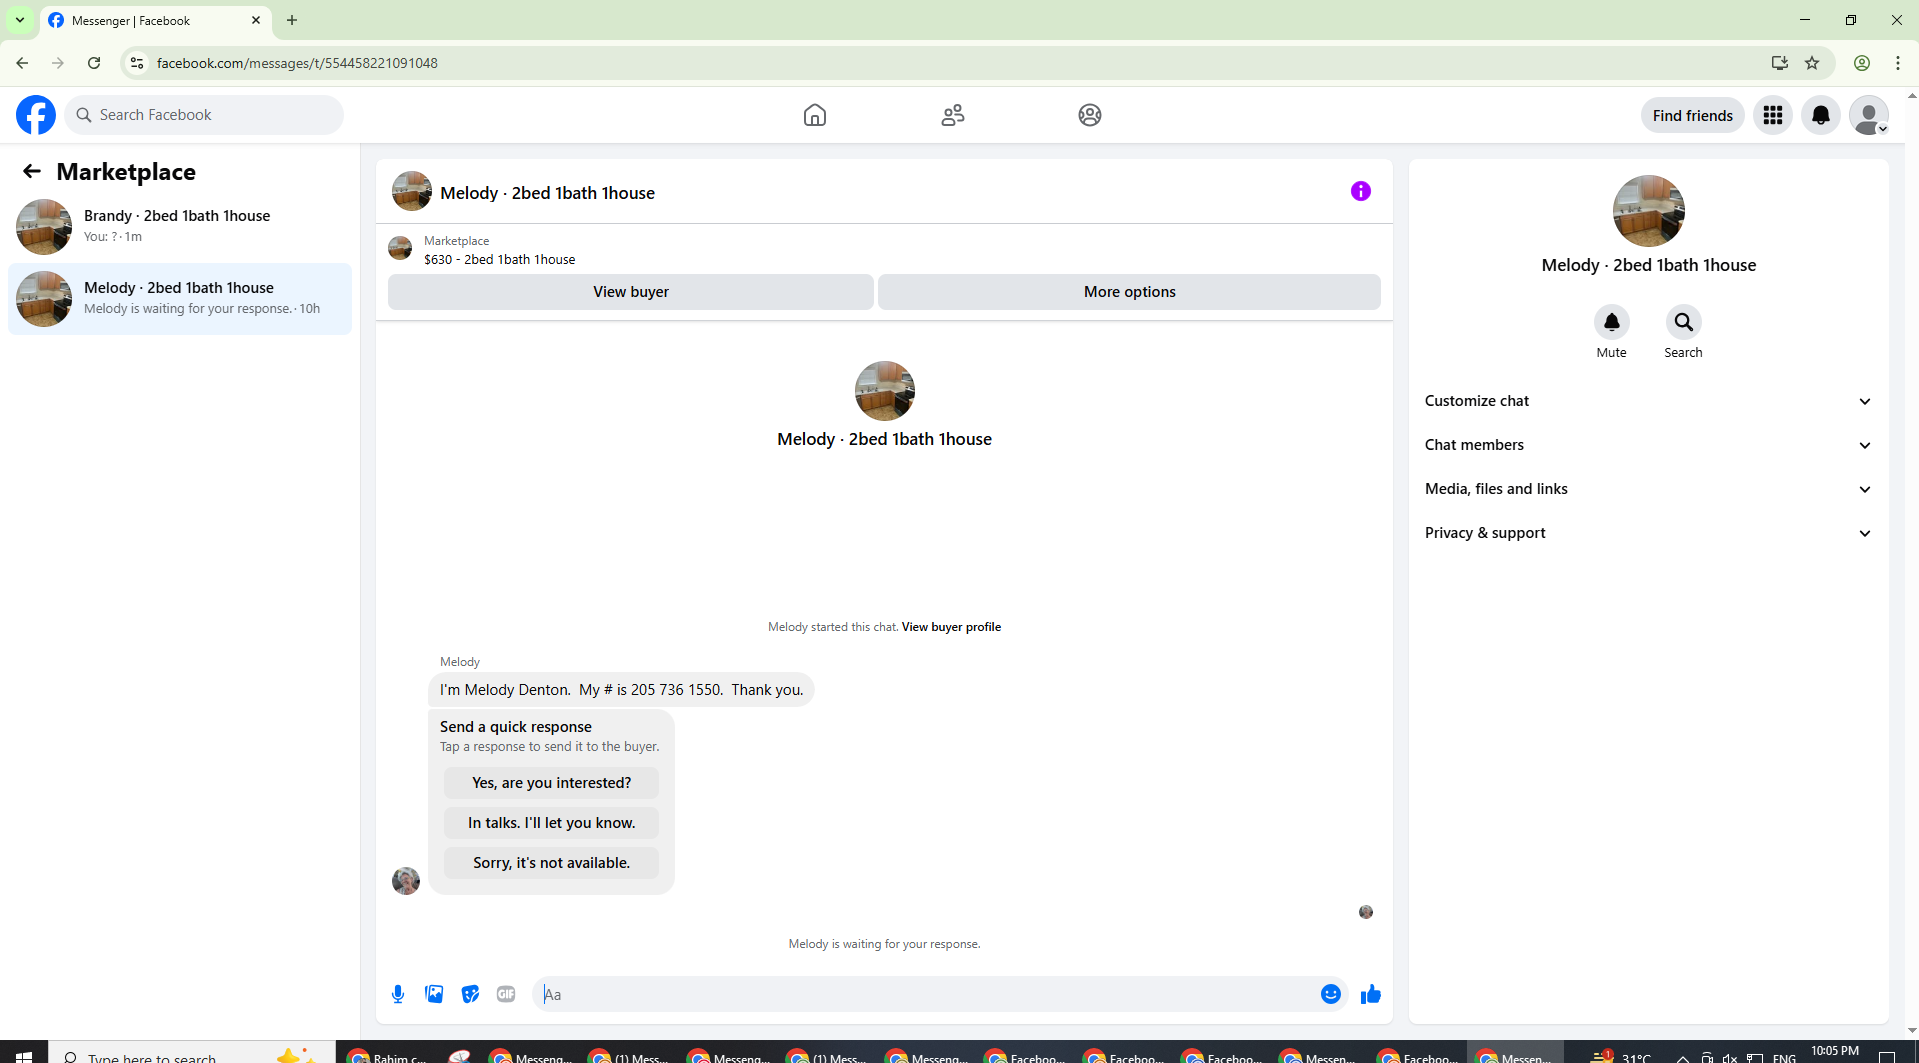The height and width of the screenshot is (1063, 1919).
Task: Choose a sticker to send
Action: point(470,994)
